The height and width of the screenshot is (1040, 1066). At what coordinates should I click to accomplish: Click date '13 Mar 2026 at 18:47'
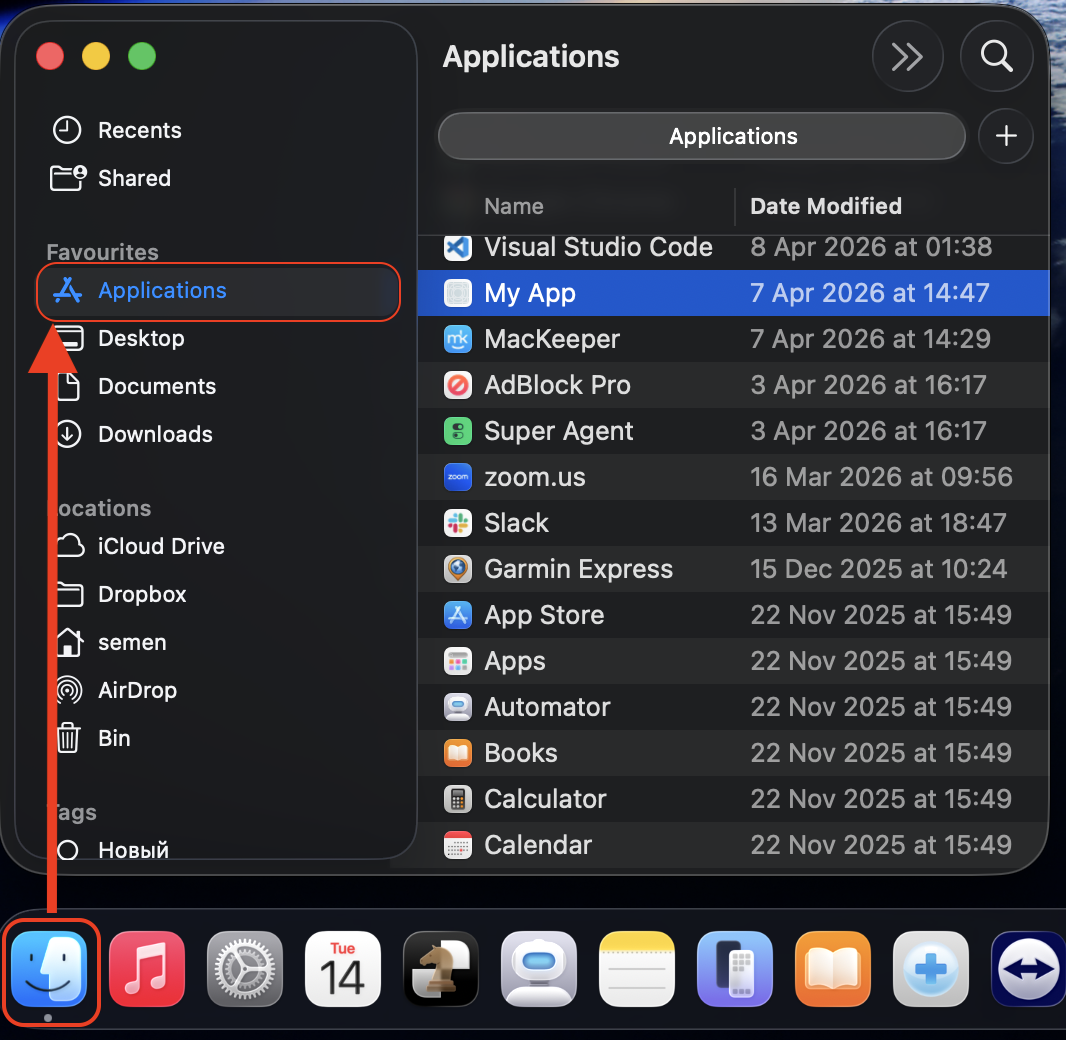pyautogui.click(x=878, y=523)
